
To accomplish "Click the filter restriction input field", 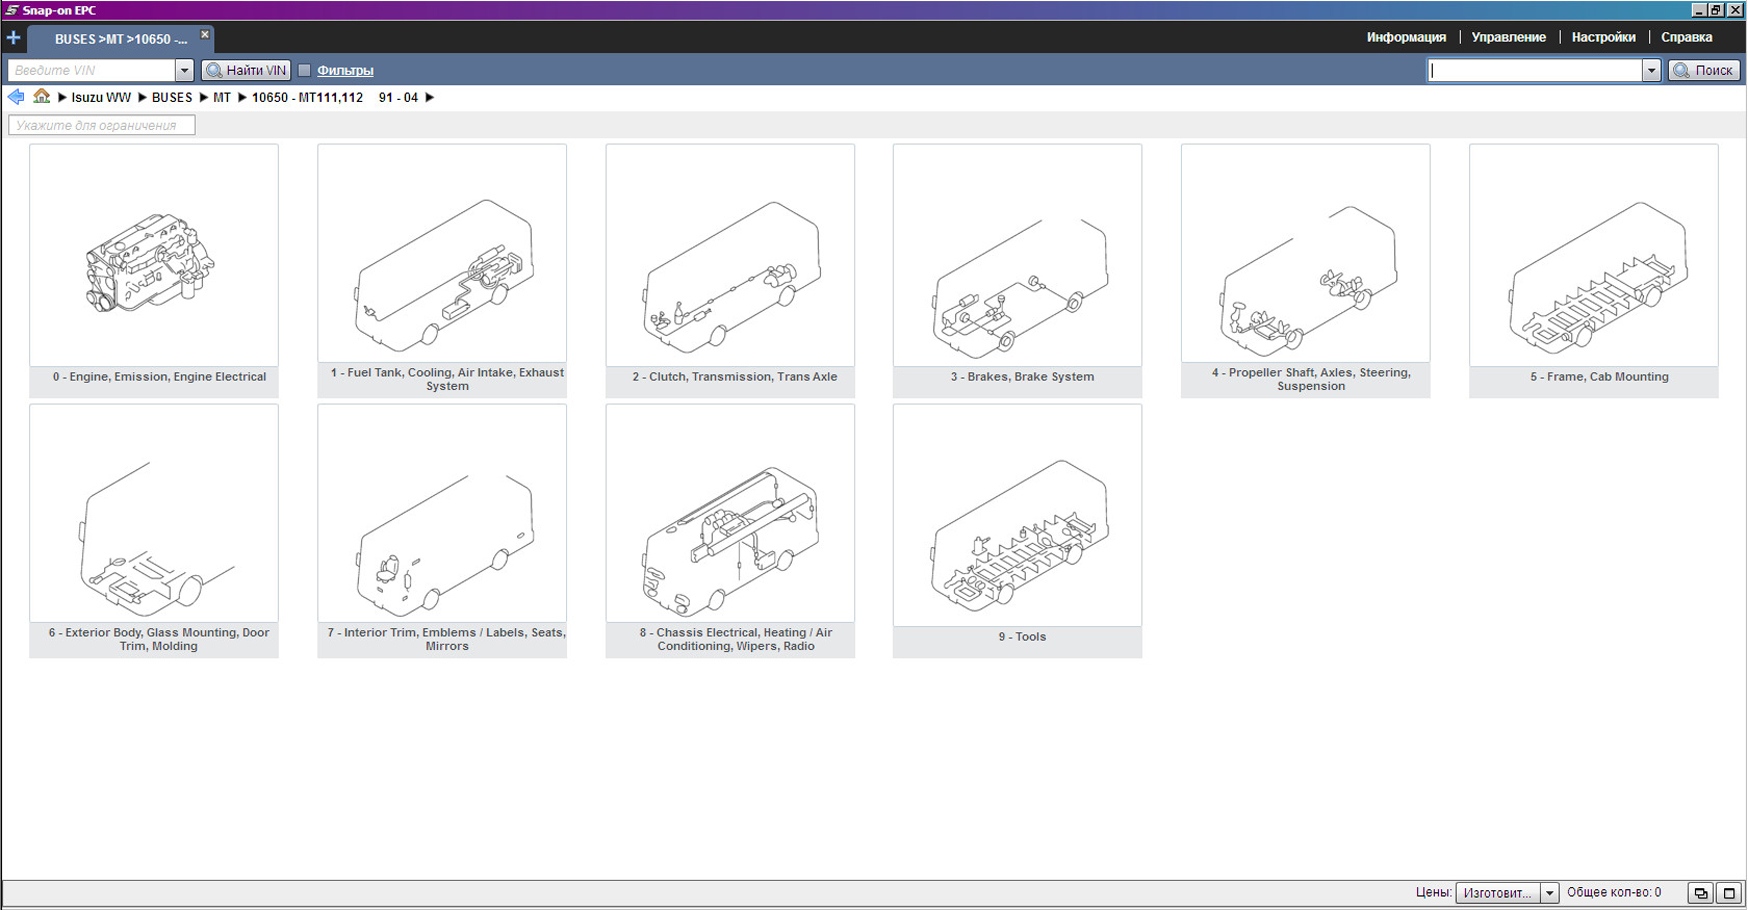I will point(101,125).
